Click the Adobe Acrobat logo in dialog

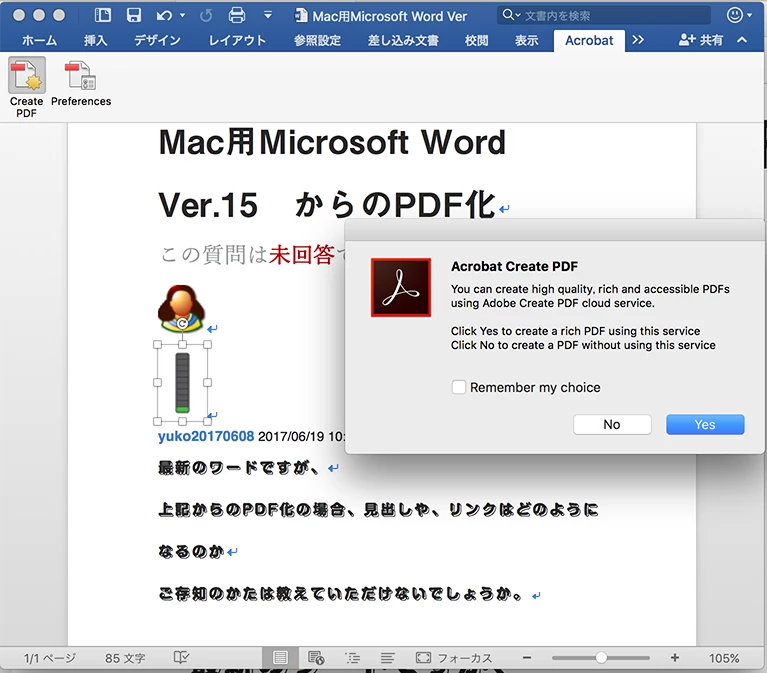coord(401,288)
